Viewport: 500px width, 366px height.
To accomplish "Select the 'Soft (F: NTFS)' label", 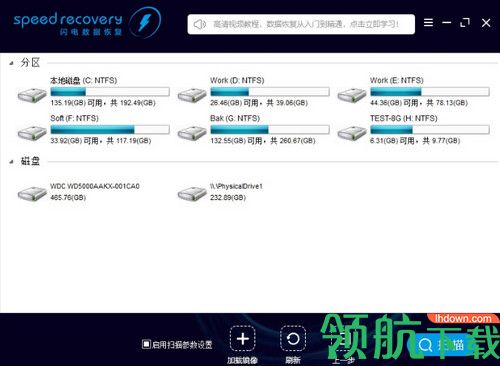I will point(74,118).
